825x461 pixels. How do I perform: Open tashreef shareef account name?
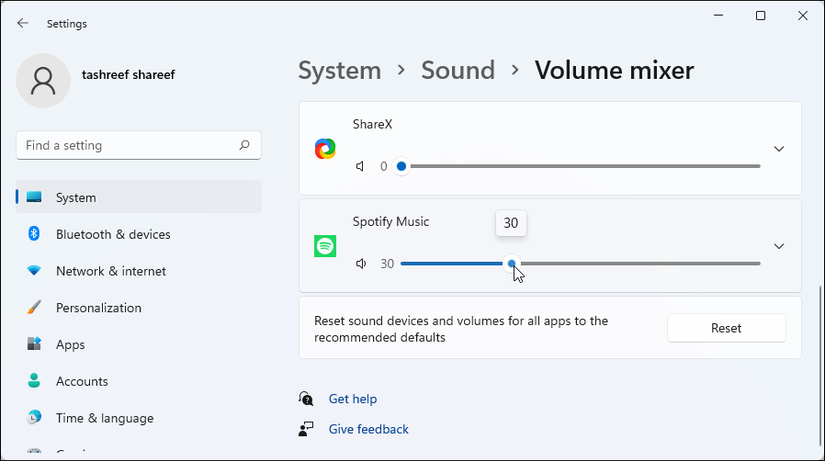click(128, 75)
